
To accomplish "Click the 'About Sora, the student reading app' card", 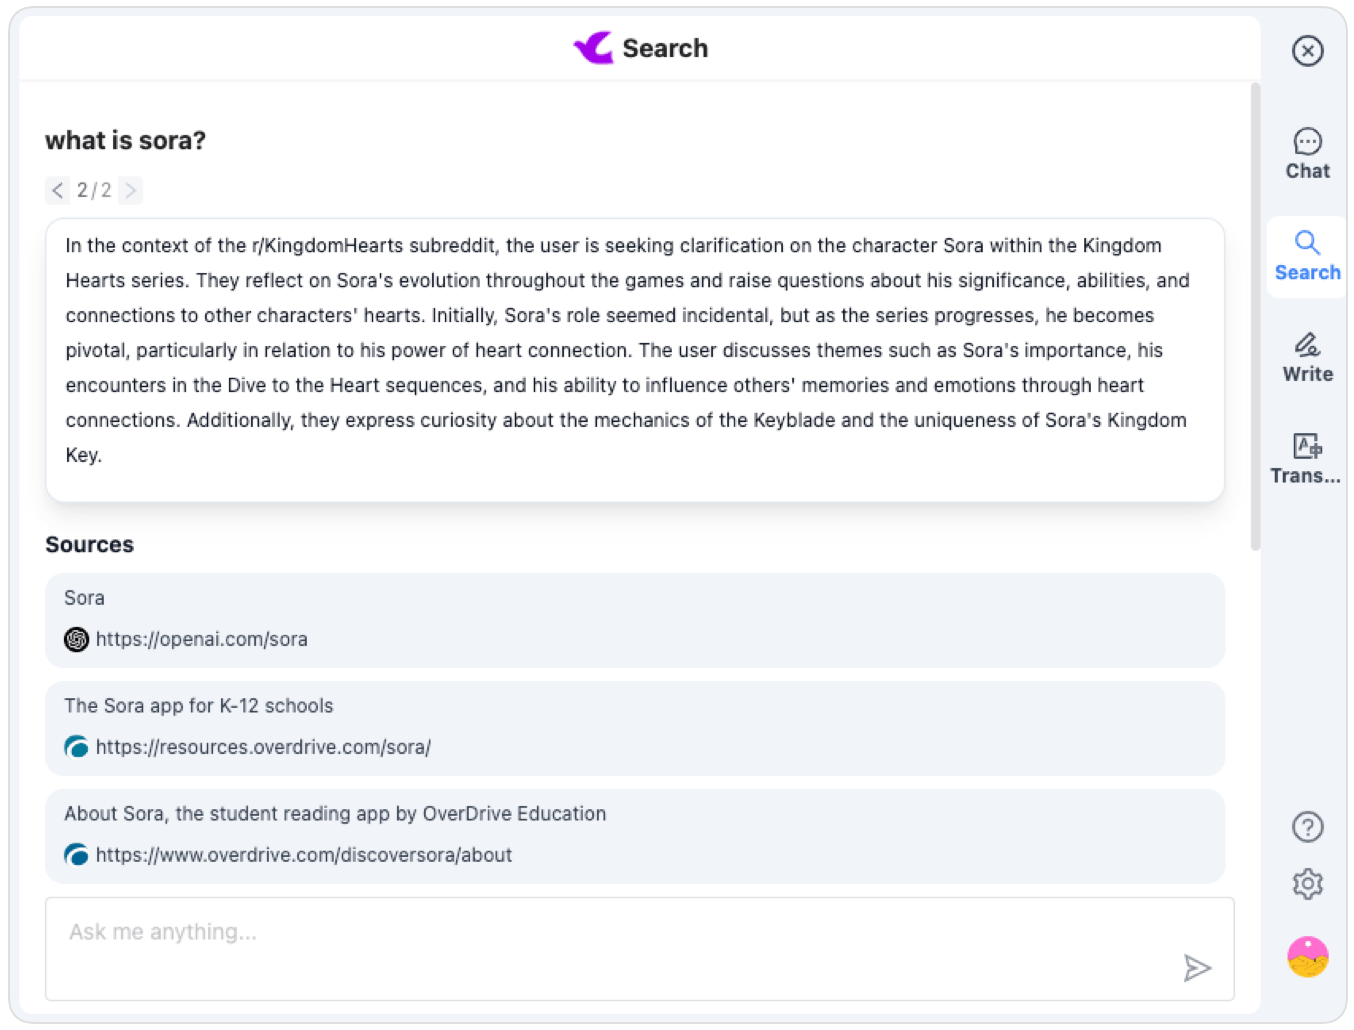I will [634, 836].
